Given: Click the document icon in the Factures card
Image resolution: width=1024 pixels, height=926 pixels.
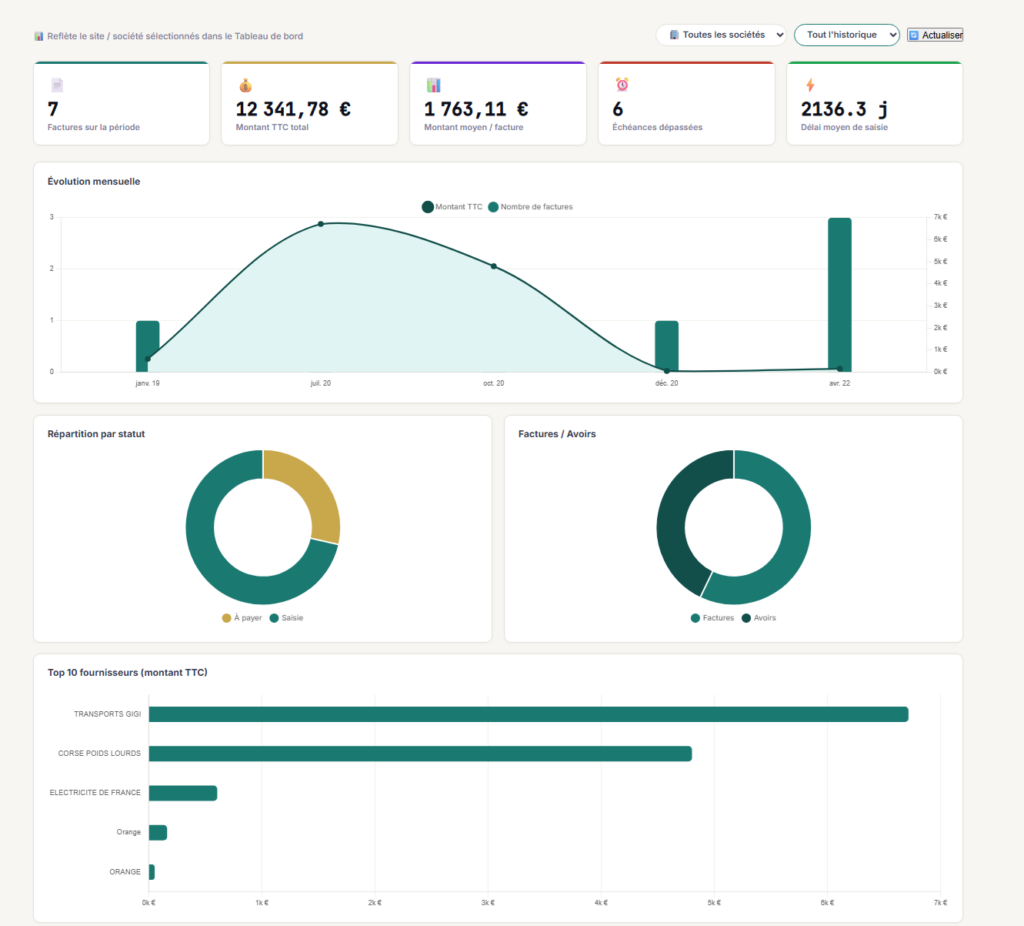Looking at the screenshot, I should 57,85.
